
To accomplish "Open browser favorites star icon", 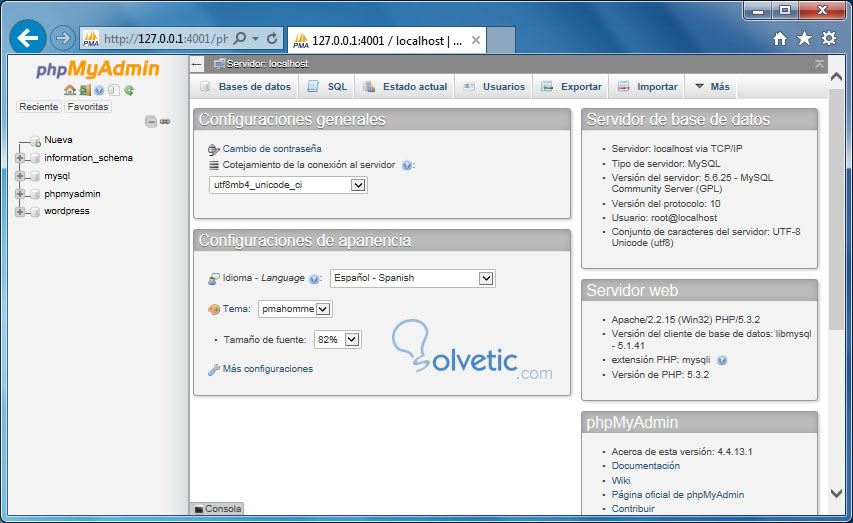I will pyautogui.click(x=804, y=38).
